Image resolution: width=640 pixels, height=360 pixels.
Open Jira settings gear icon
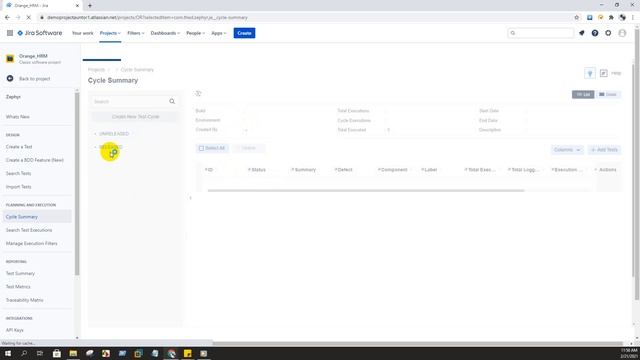[x=608, y=33]
